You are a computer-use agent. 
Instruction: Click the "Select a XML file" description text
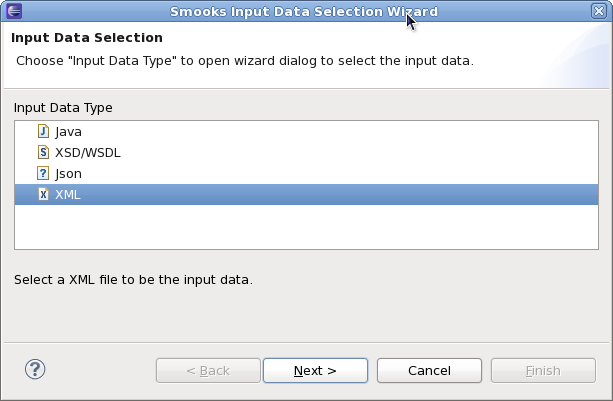pos(133,279)
